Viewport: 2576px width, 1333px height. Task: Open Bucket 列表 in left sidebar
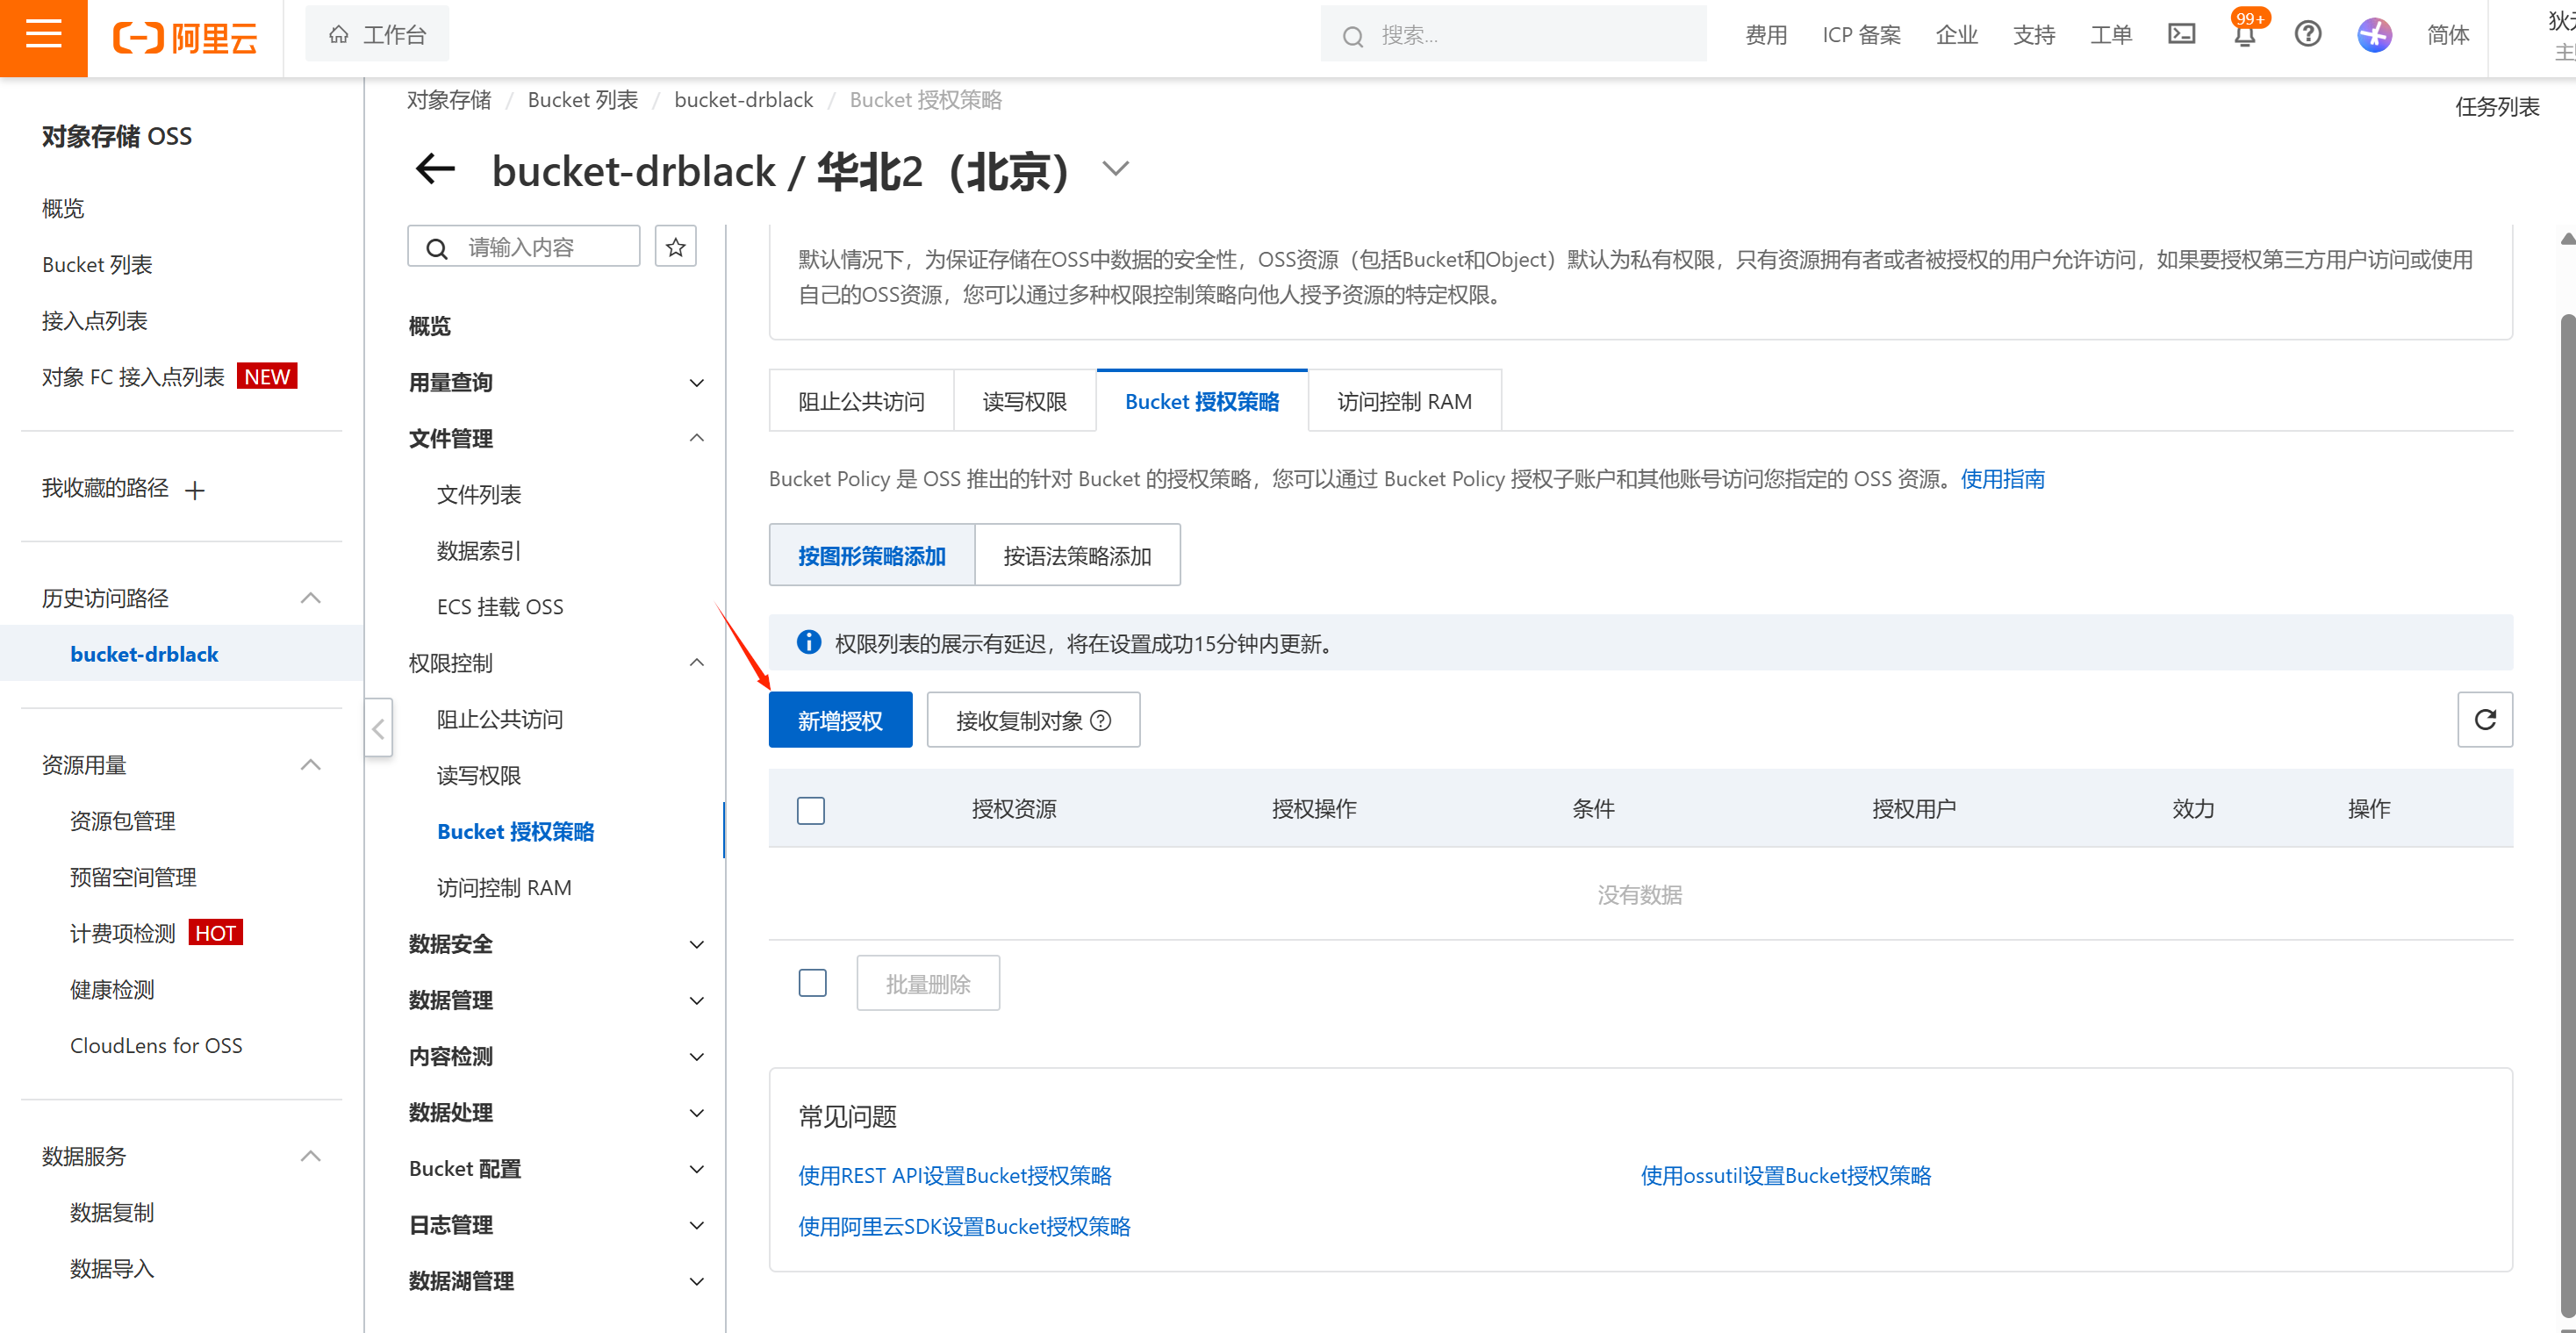click(x=97, y=265)
